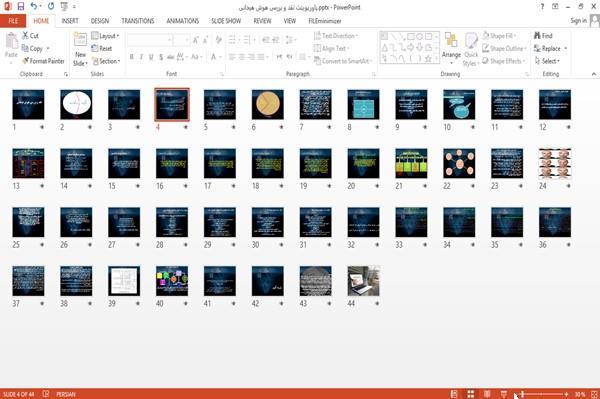This screenshot has width=600, height=399.
Task: Toggle Bold formatting button
Action: click(x=132, y=57)
